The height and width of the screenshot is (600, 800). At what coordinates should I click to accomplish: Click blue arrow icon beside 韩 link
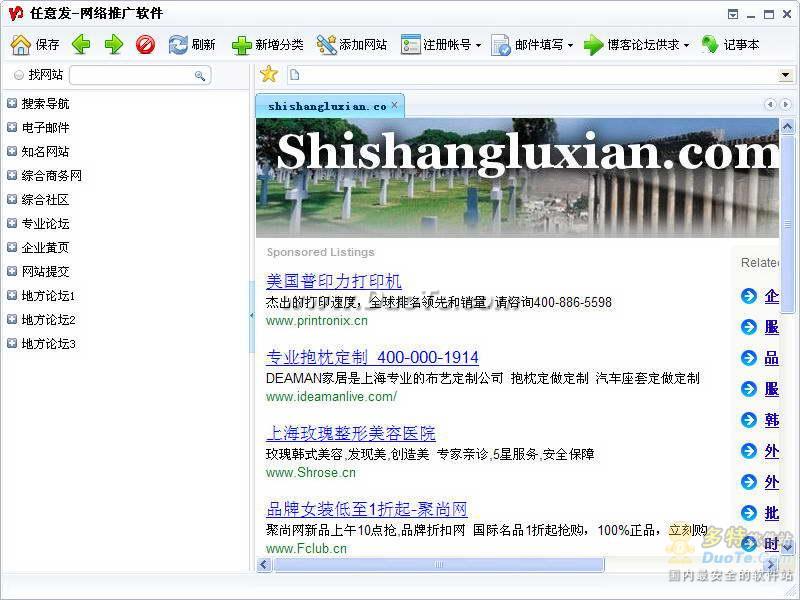(x=748, y=419)
